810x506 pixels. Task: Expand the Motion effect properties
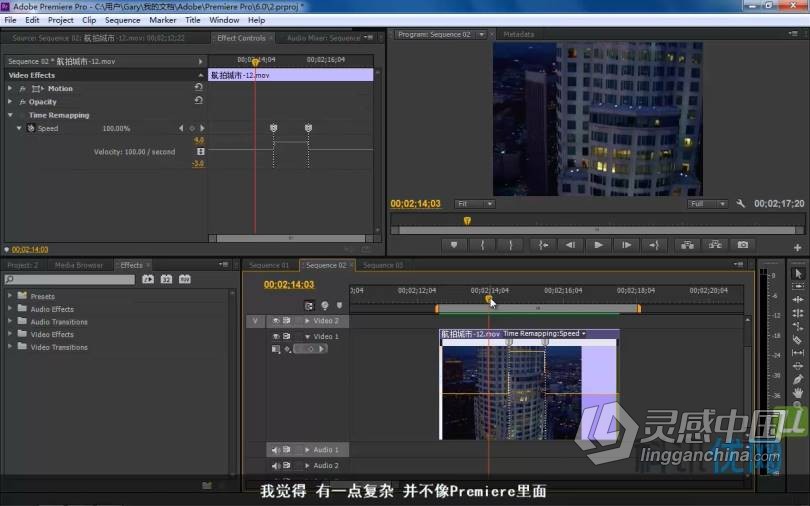click(10, 88)
